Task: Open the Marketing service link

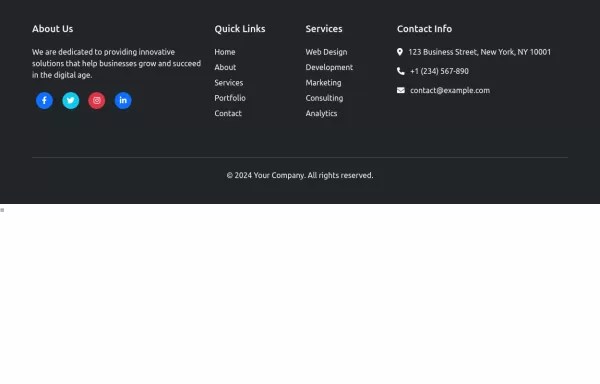Action: (323, 83)
